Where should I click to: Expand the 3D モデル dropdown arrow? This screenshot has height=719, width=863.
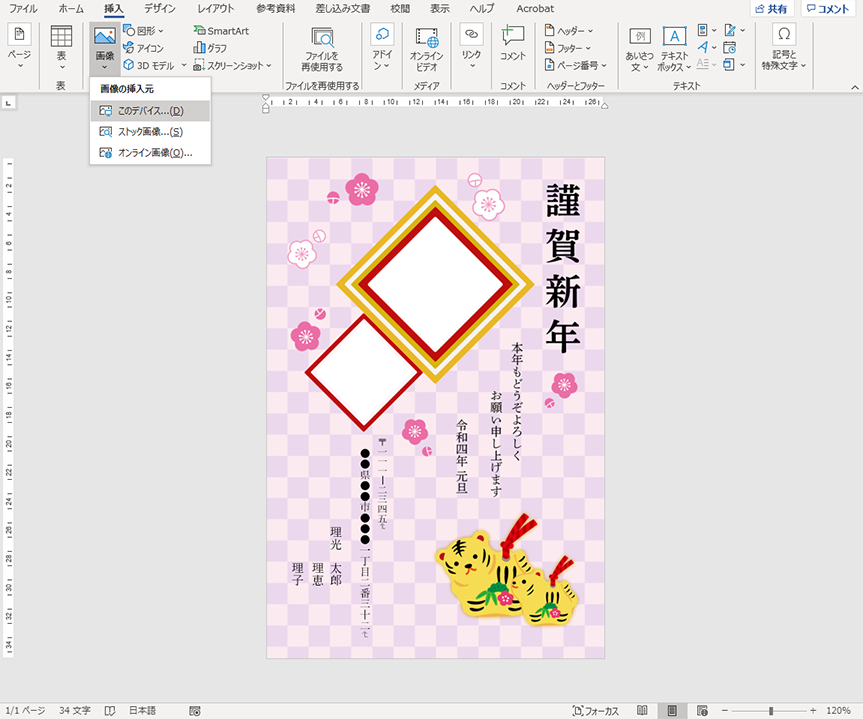pyautogui.click(x=184, y=65)
